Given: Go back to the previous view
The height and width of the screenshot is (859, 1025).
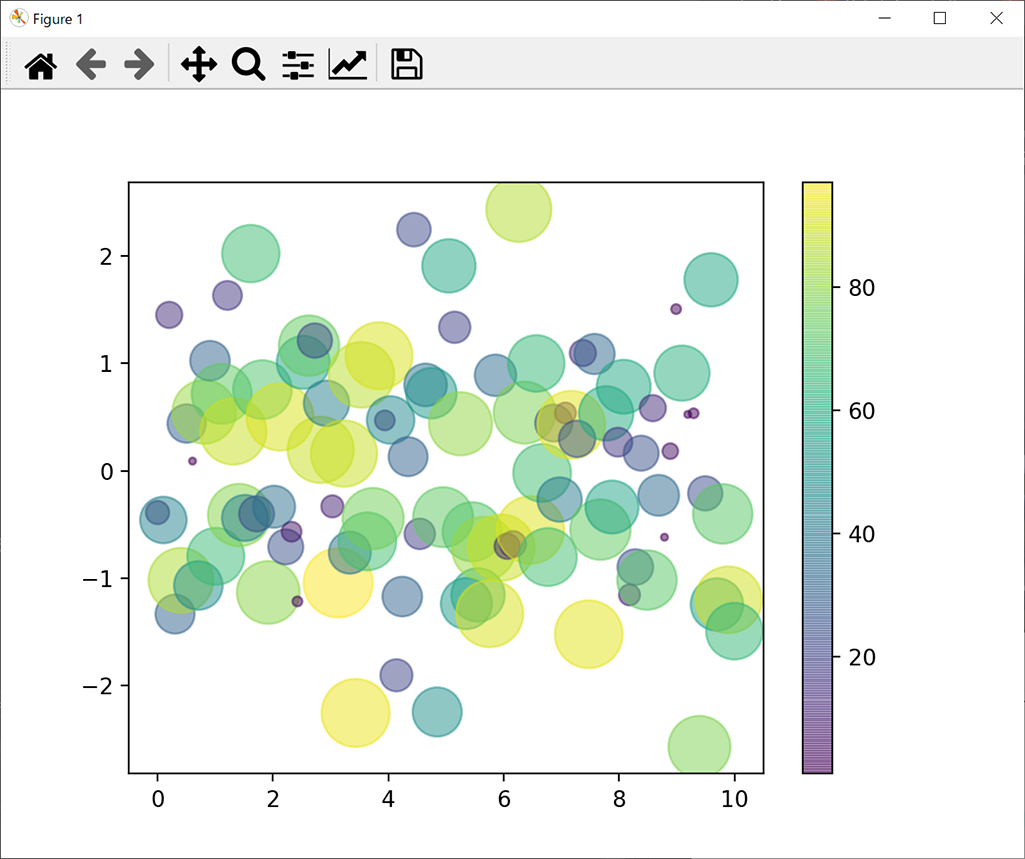Looking at the screenshot, I should point(91,65).
